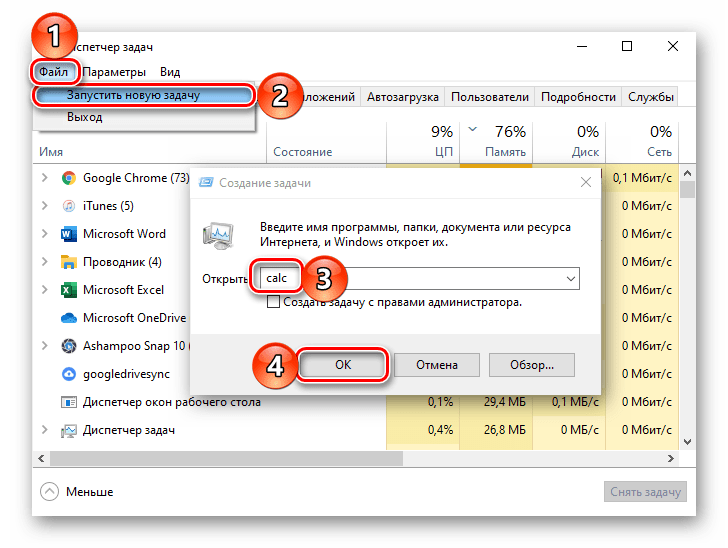The width and height of the screenshot is (728, 548).
Task: Switch to the Автозагрузка tab
Action: click(403, 97)
